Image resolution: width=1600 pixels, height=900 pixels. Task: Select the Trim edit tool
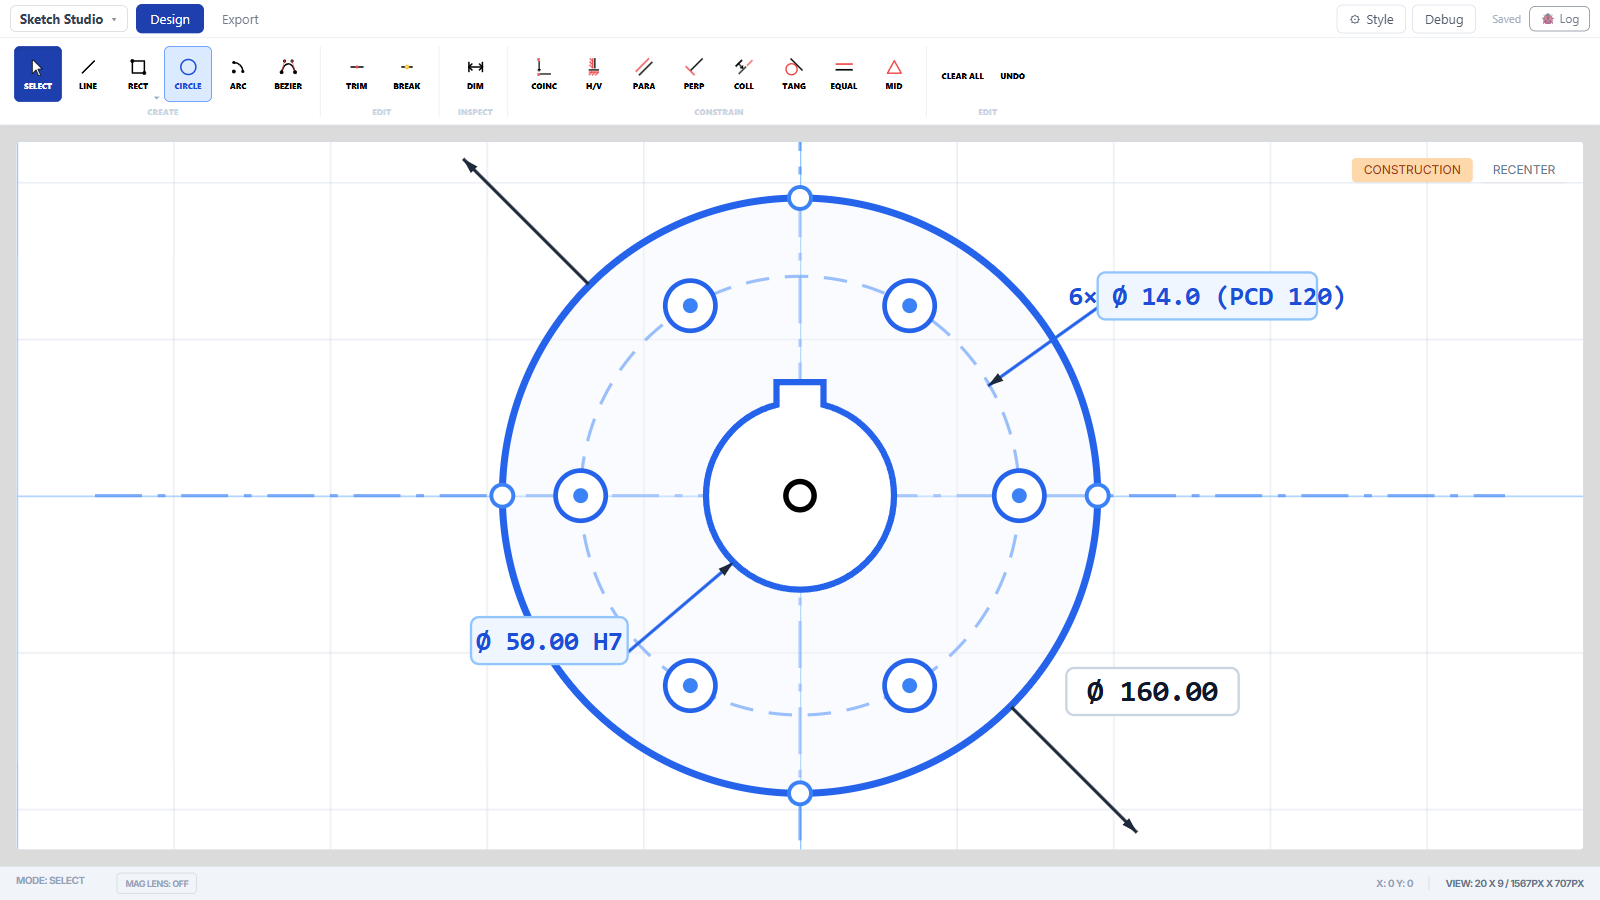pyautogui.click(x=357, y=74)
